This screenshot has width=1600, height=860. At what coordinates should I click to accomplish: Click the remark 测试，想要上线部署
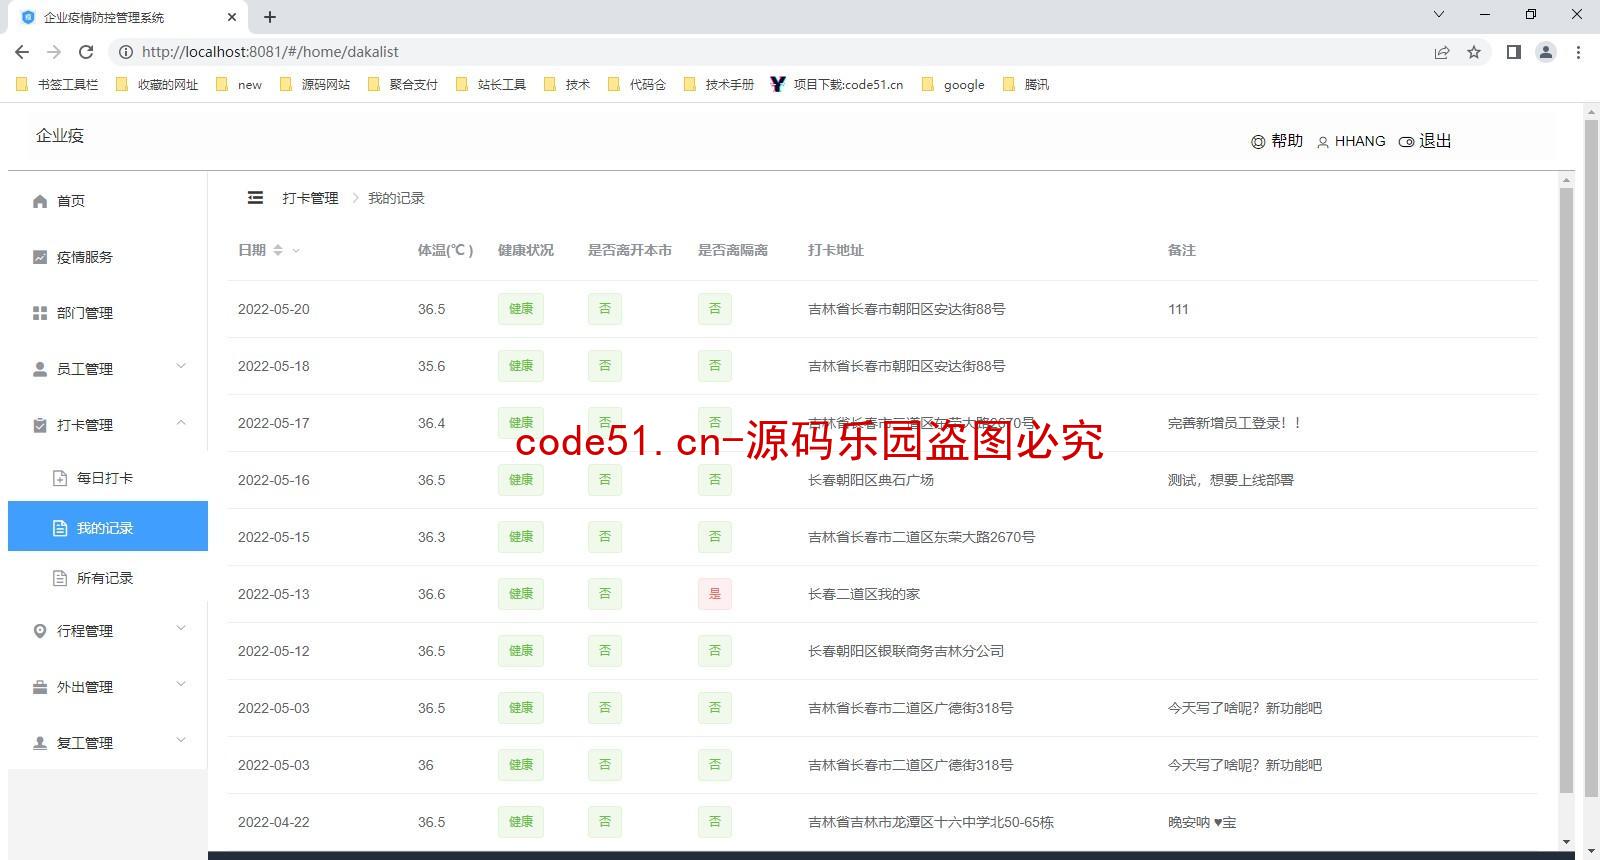click(1231, 480)
